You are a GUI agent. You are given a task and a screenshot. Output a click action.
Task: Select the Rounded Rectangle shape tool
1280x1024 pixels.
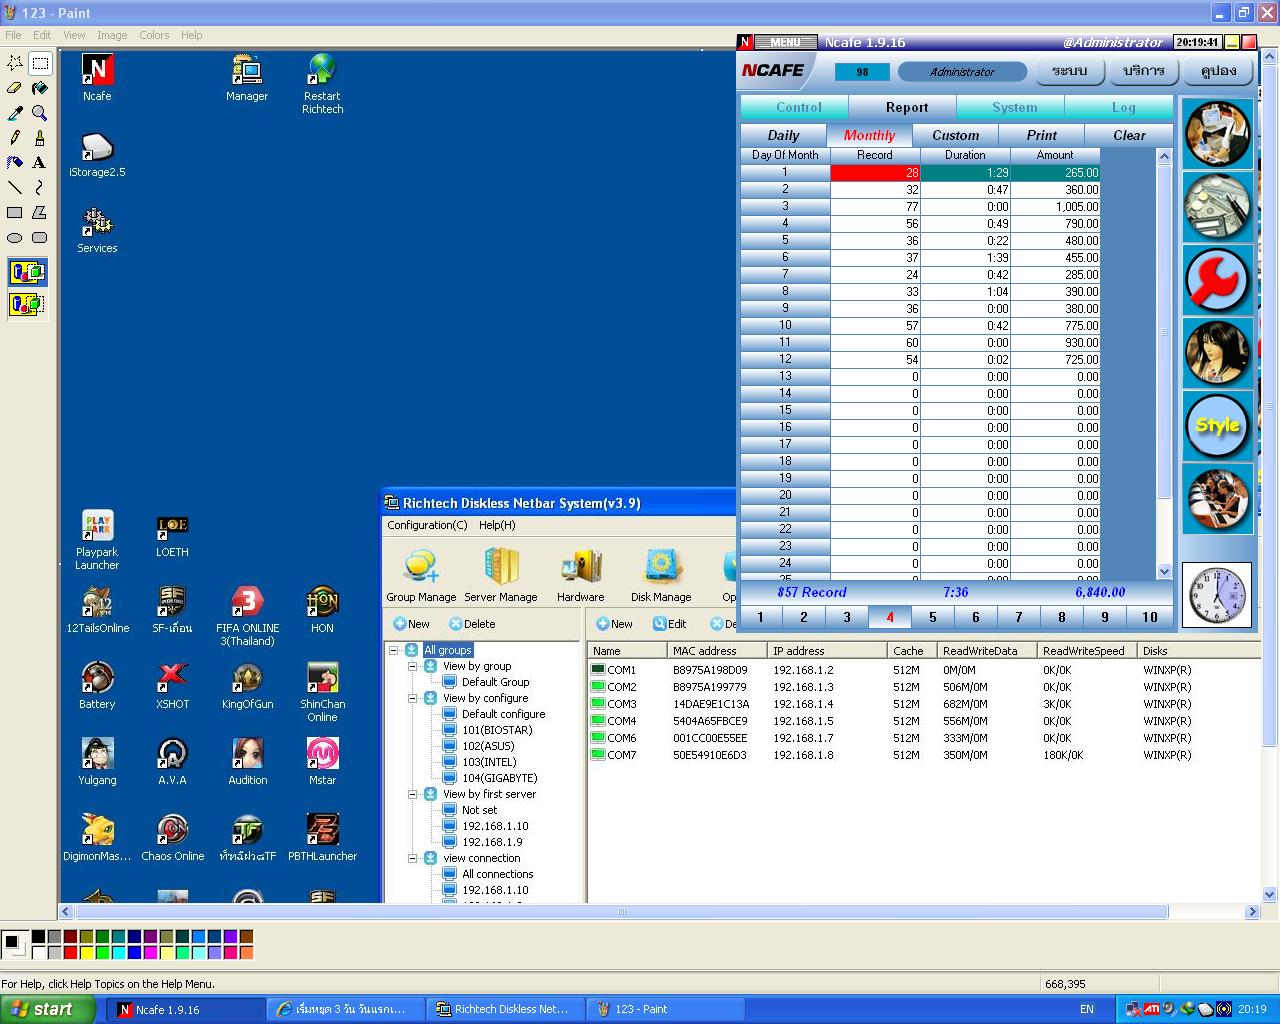40,238
